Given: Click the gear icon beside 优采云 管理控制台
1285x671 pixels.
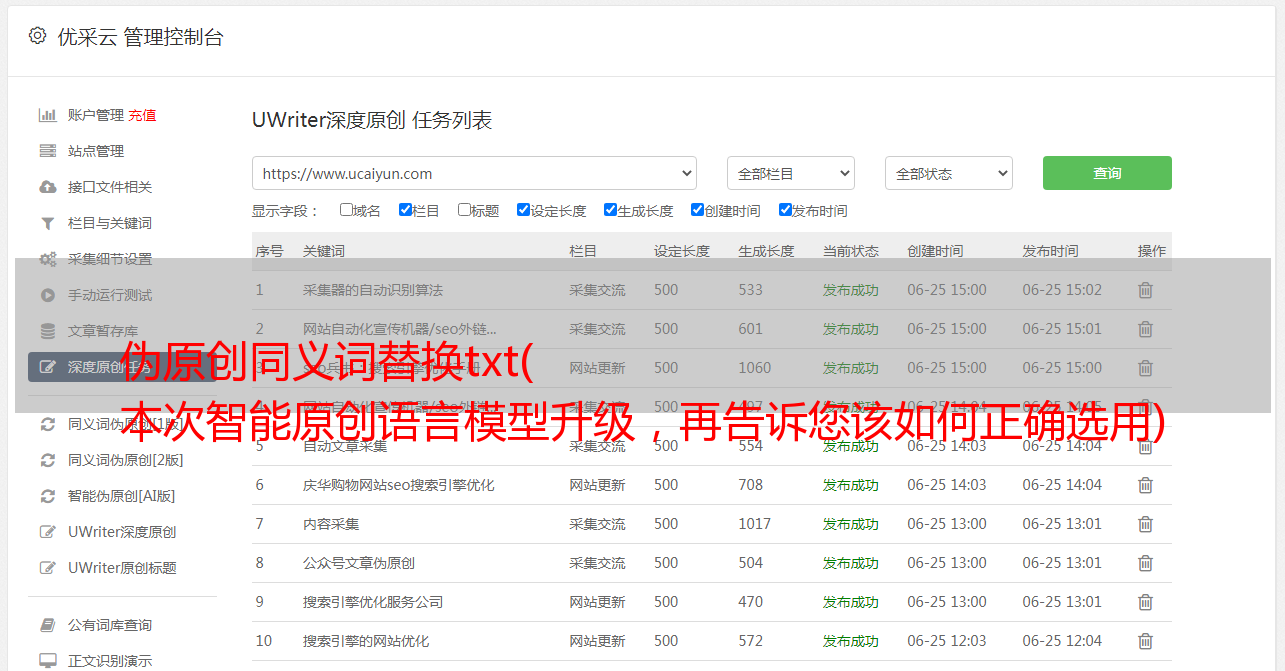Looking at the screenshot, I should click(37, 36).
